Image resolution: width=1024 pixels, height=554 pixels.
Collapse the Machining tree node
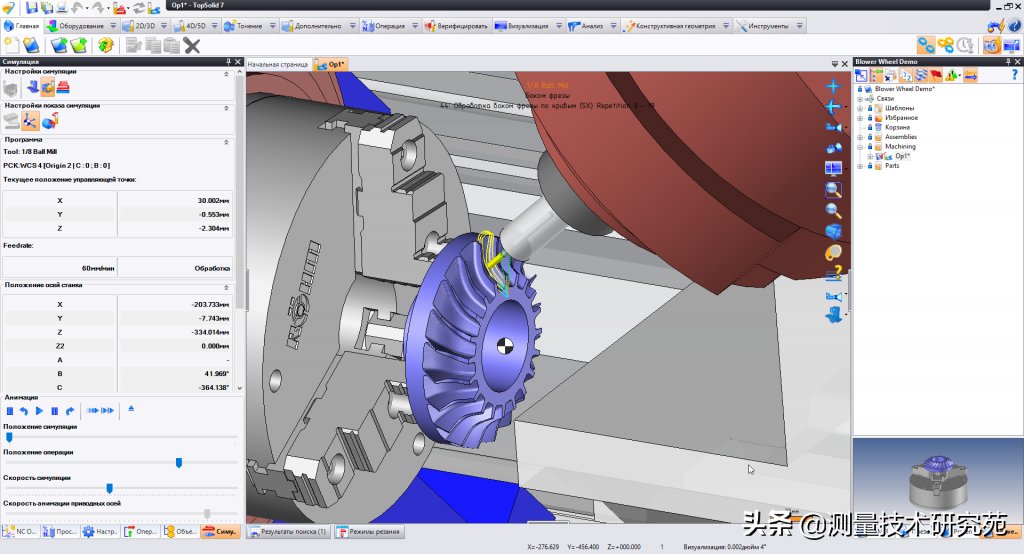pos(860,147)
